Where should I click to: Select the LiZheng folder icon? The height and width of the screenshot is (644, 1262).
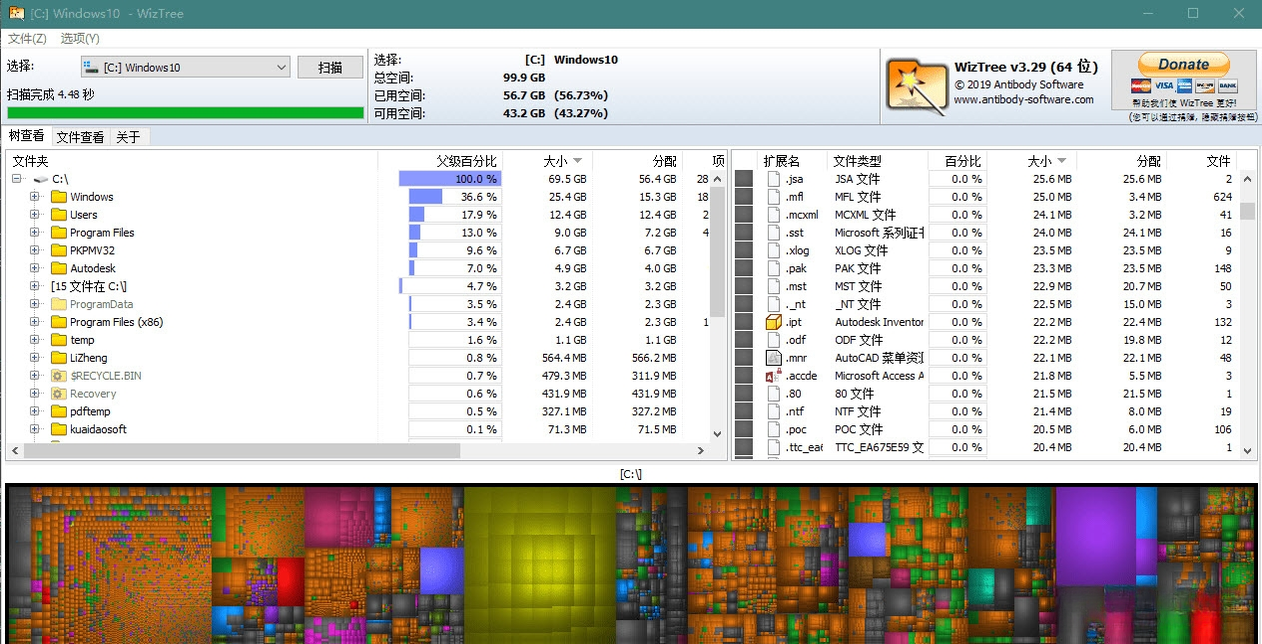tap(59, 358)
